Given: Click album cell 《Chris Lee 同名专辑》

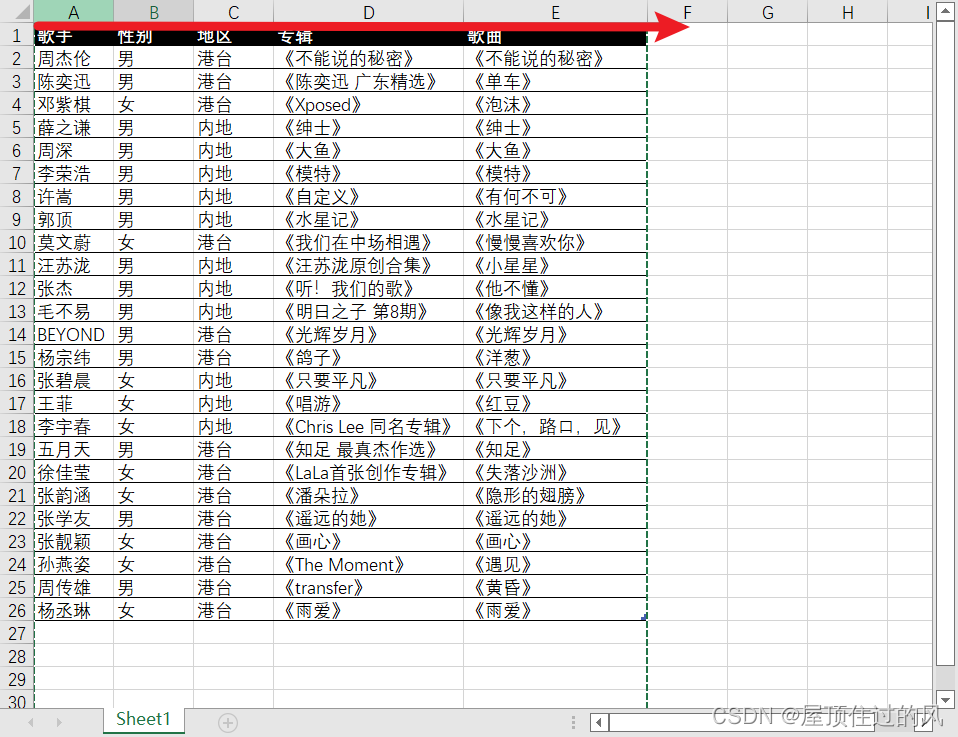Looking at the screenshot, I should coord(368,427).
